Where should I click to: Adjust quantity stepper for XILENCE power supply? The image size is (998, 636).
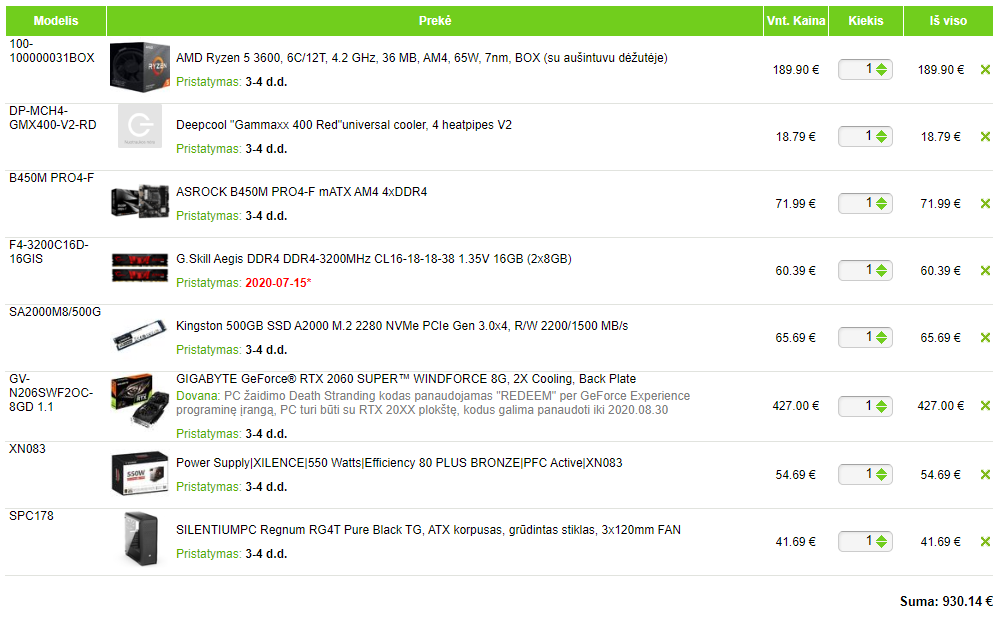coord(882,474)
